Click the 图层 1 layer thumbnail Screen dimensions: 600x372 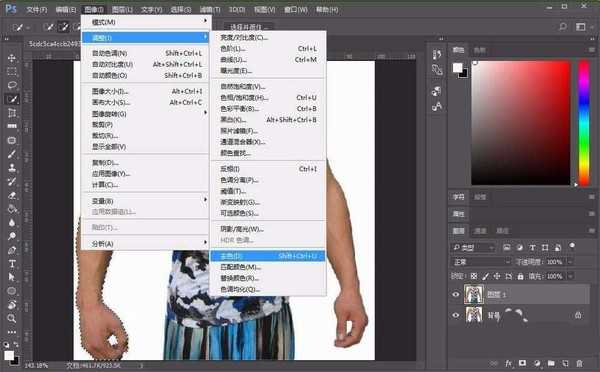pos(474,294)
